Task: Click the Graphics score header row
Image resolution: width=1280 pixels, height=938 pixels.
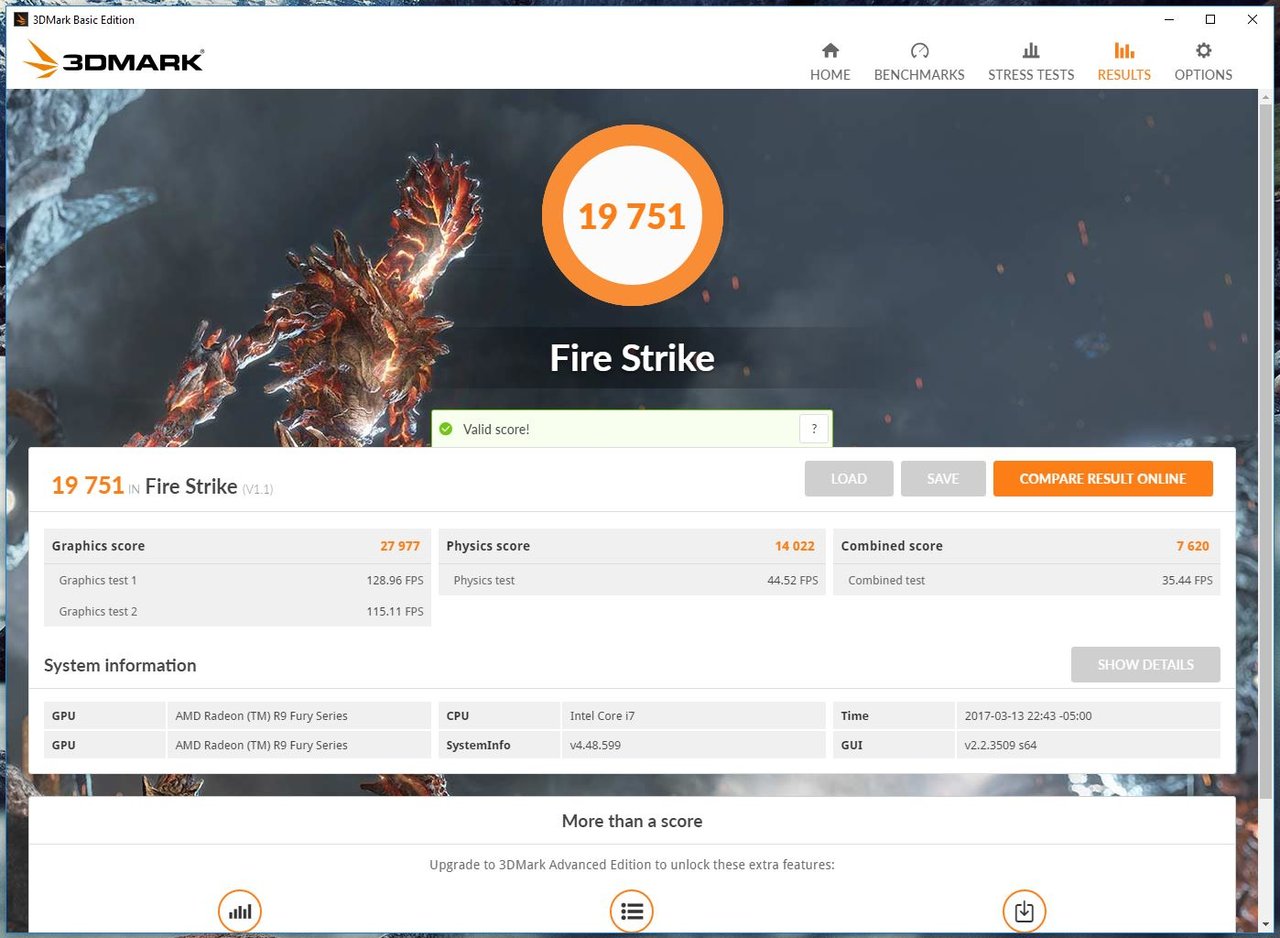Action: click(237, 546)
